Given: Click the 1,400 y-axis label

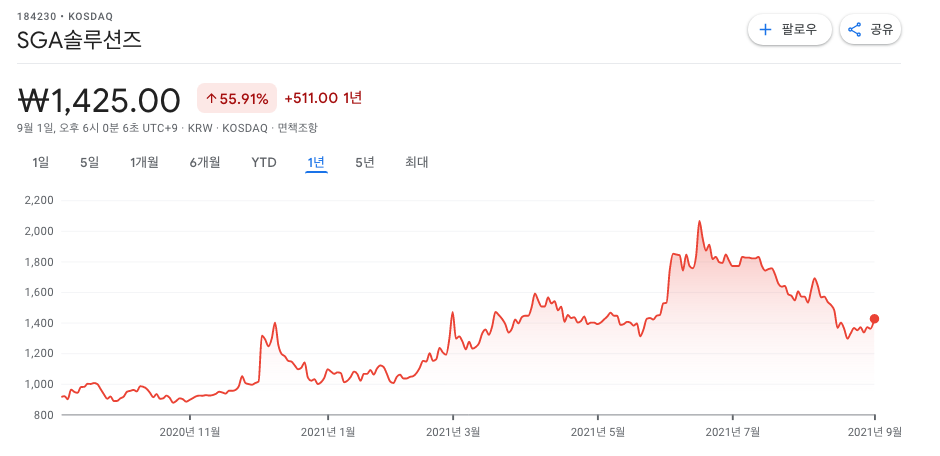Looking at the screenshot, I should 40,323.
